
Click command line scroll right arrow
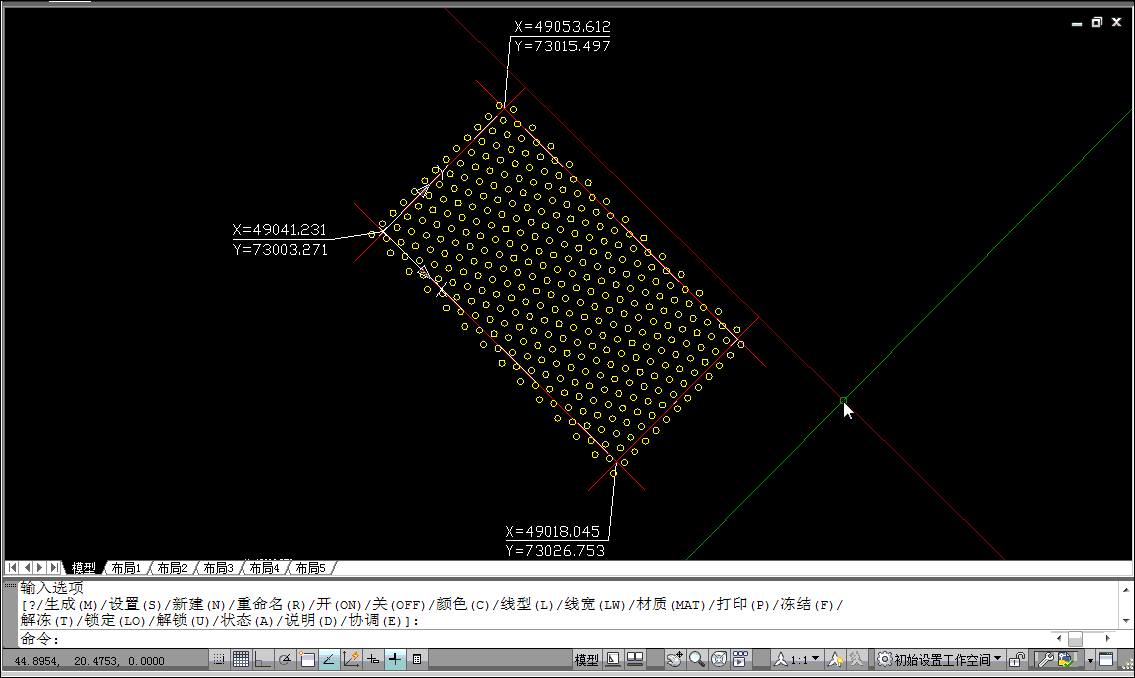tap(1107, 638)
